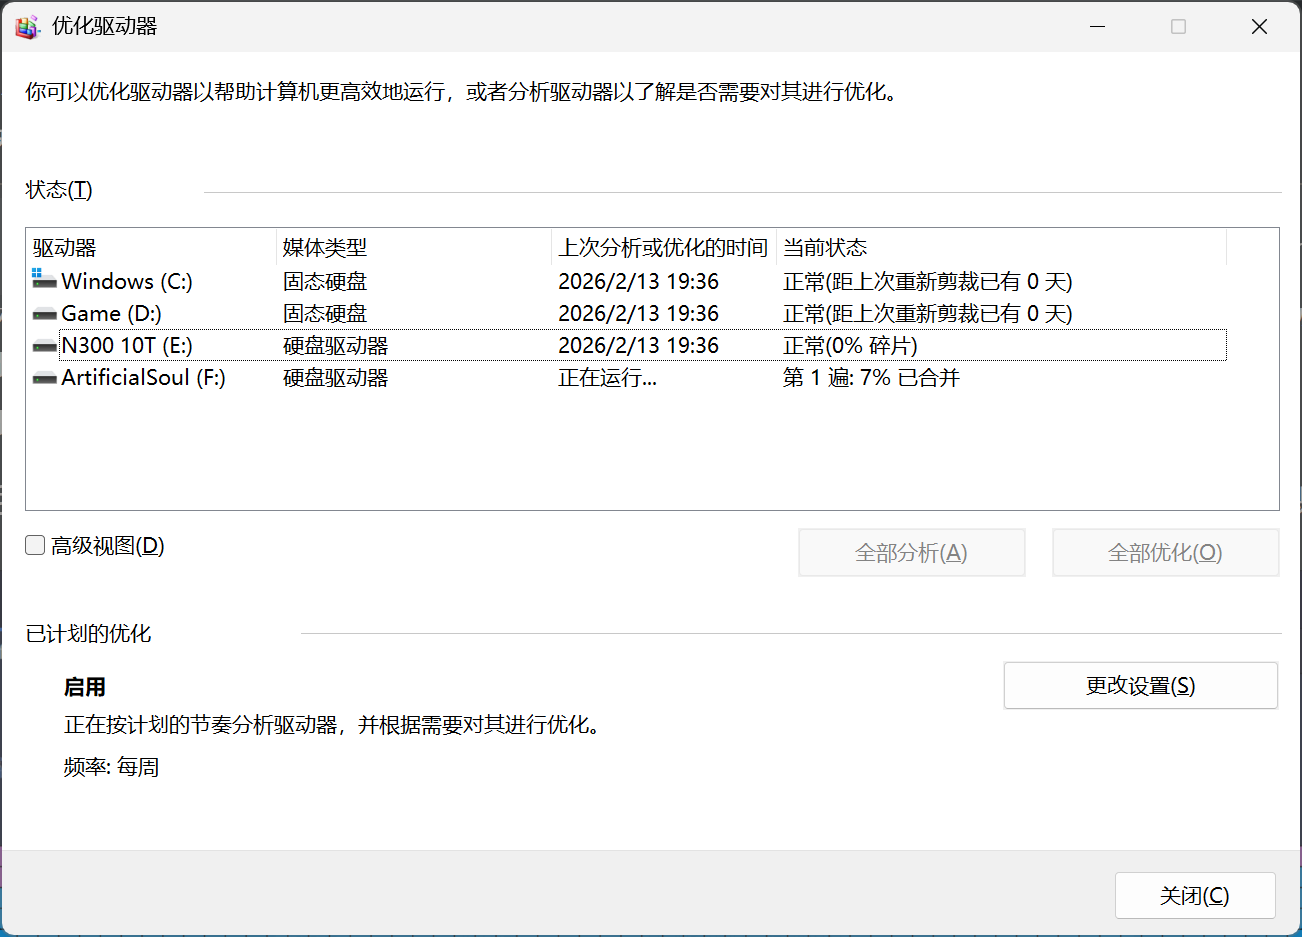1302x937 pixels.
Task: Sort by the 当前状态 column header
Action: (1001, 247)
